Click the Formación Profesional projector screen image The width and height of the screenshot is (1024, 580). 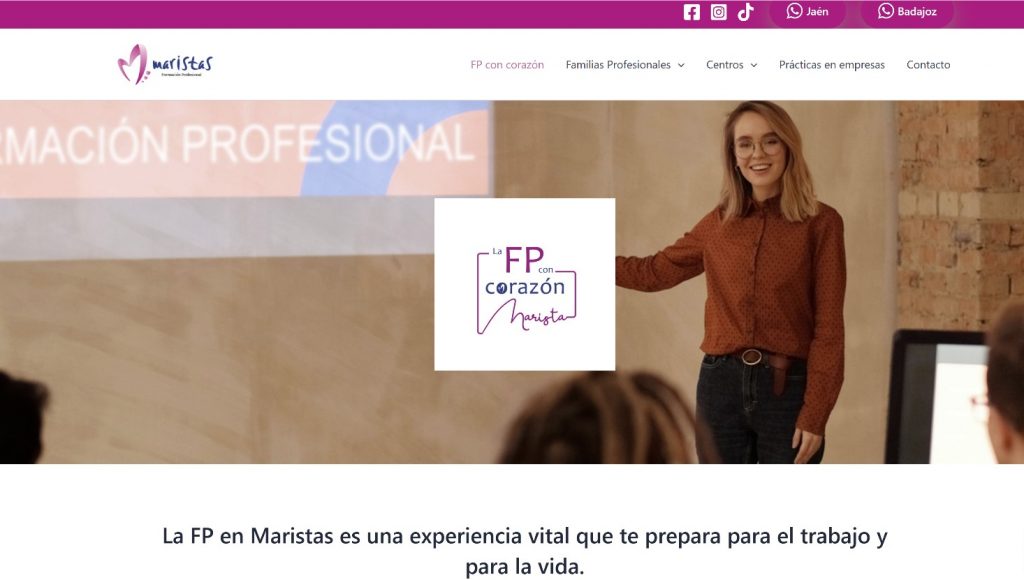pyautogui.click(x=245, y=148)
